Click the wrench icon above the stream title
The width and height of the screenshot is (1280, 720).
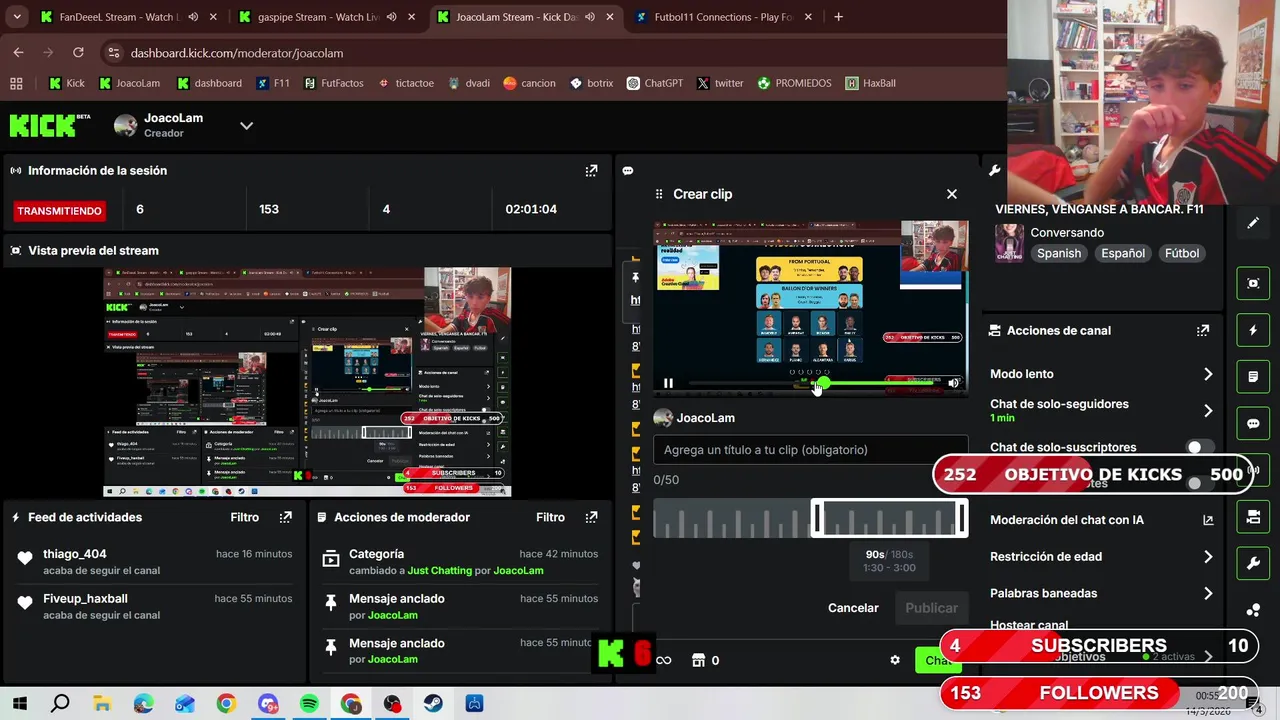pyautogui.click(x=994, y=171)
